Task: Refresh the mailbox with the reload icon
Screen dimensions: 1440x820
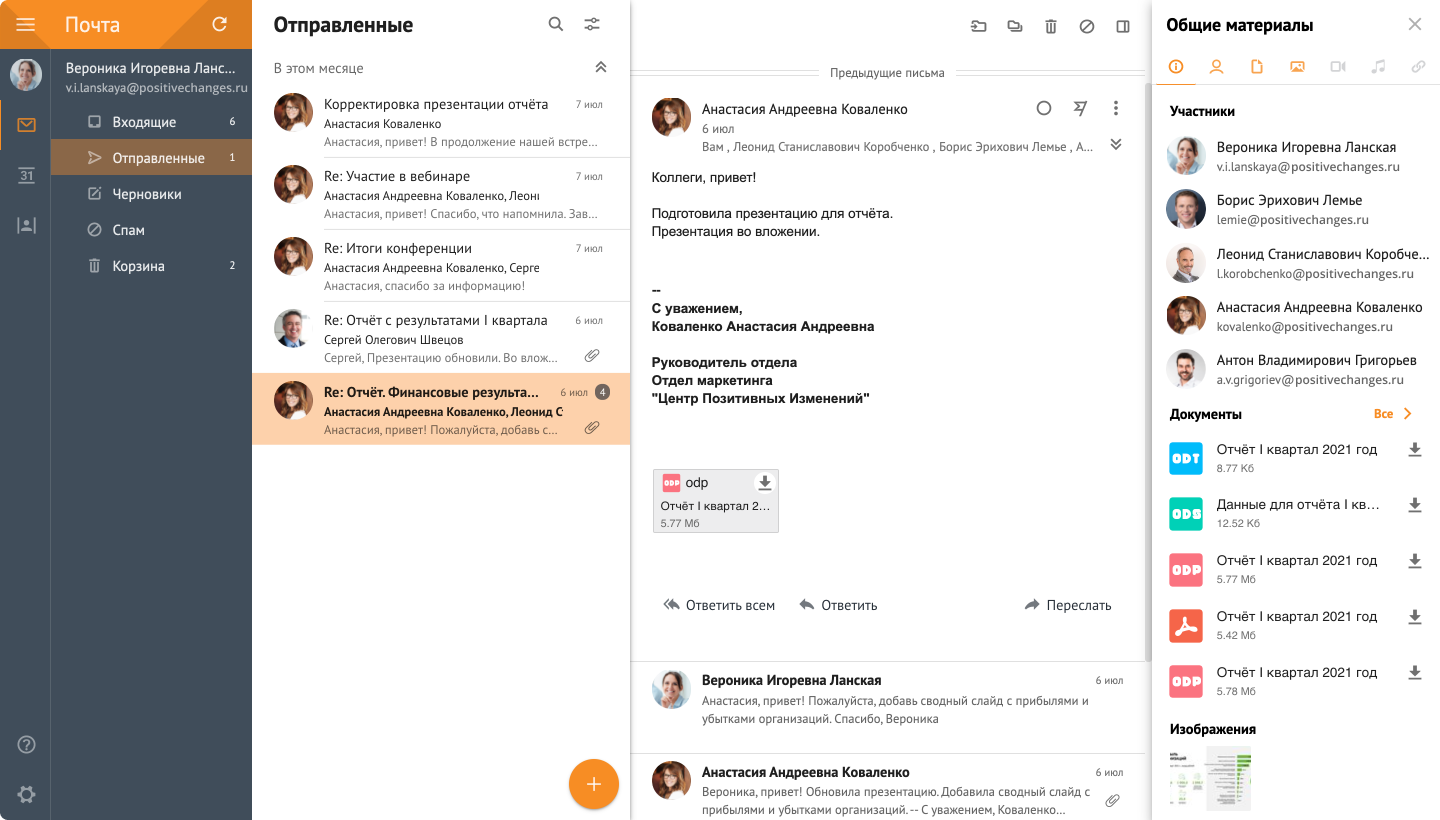Action: (220, 25)
